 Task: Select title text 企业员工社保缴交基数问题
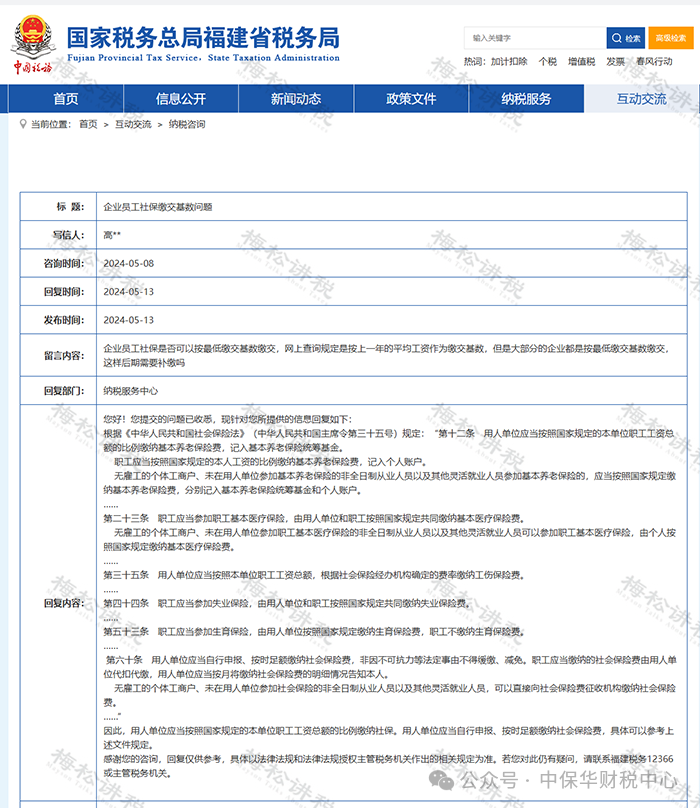pos(158,207)
